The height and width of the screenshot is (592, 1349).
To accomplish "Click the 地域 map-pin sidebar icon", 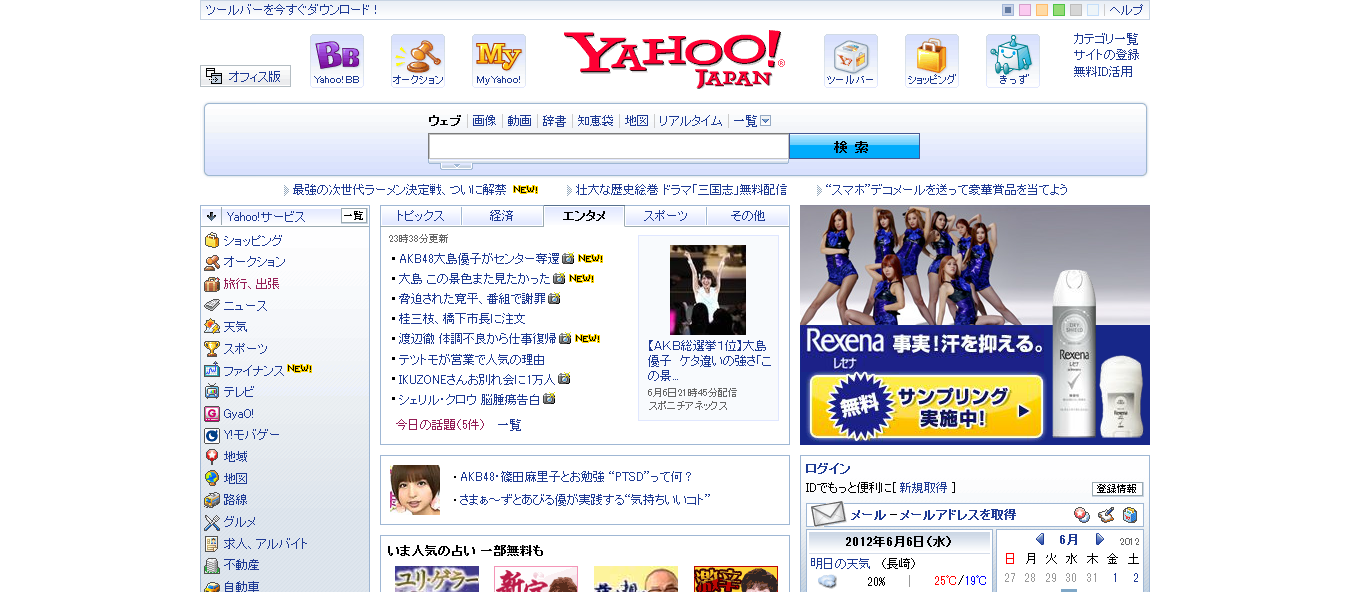I will [212, 457].
